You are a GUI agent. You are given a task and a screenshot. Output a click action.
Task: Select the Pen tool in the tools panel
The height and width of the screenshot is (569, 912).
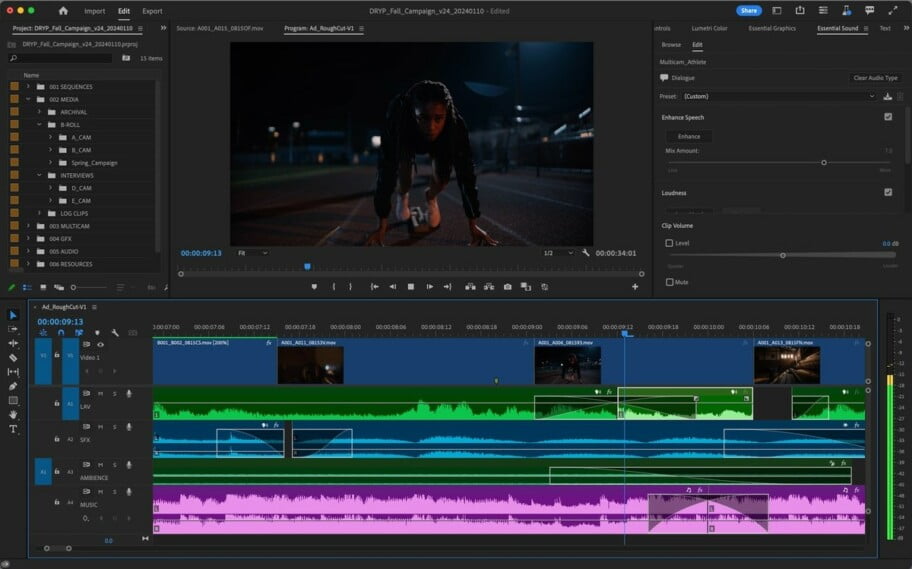tap(13, 386)
